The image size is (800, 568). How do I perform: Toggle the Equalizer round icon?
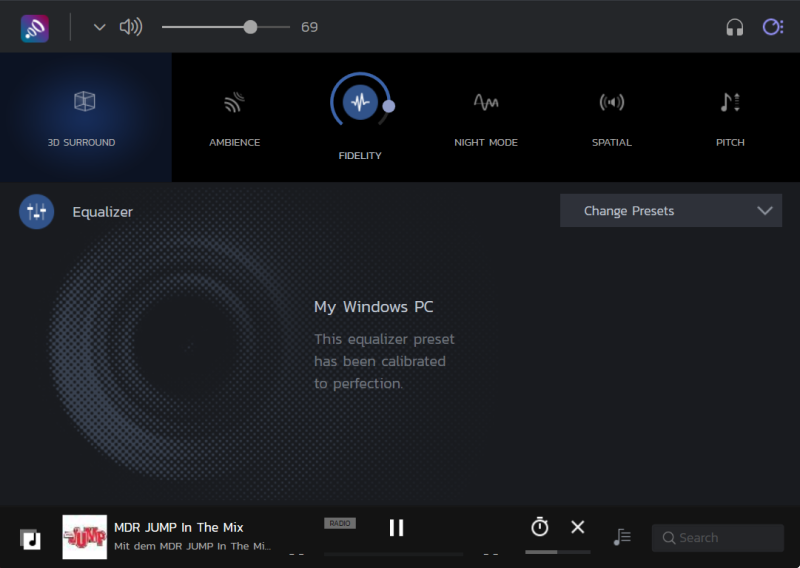pyautogui.click(x=37, y=211)
